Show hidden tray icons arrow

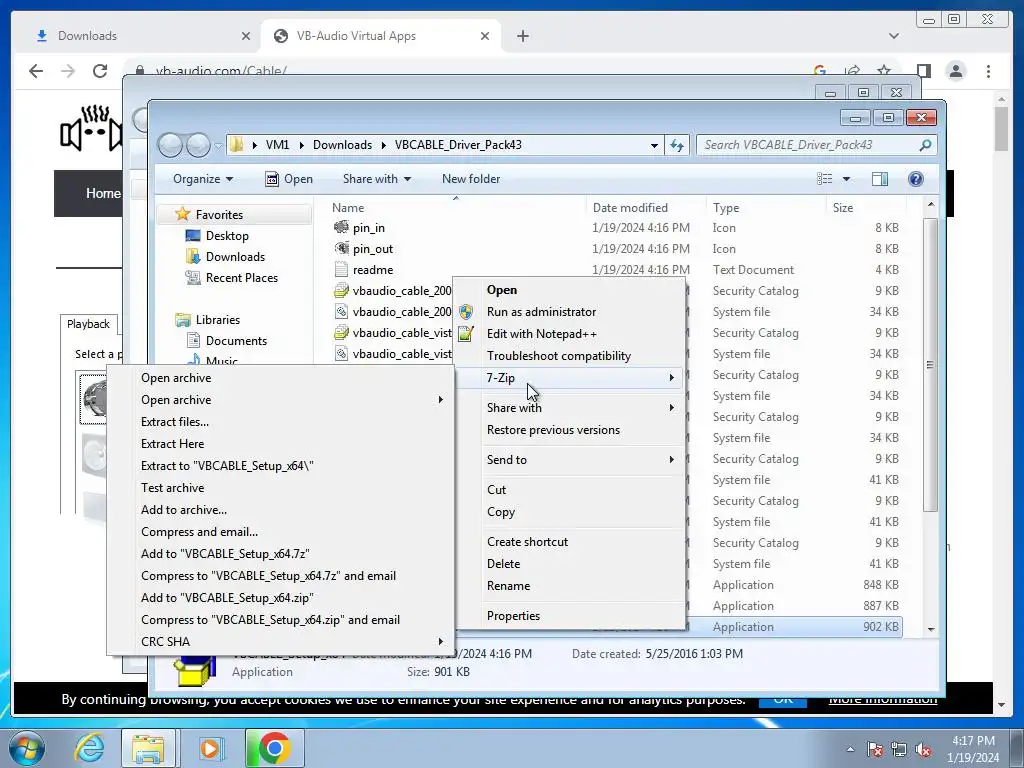tap(850, 749)
